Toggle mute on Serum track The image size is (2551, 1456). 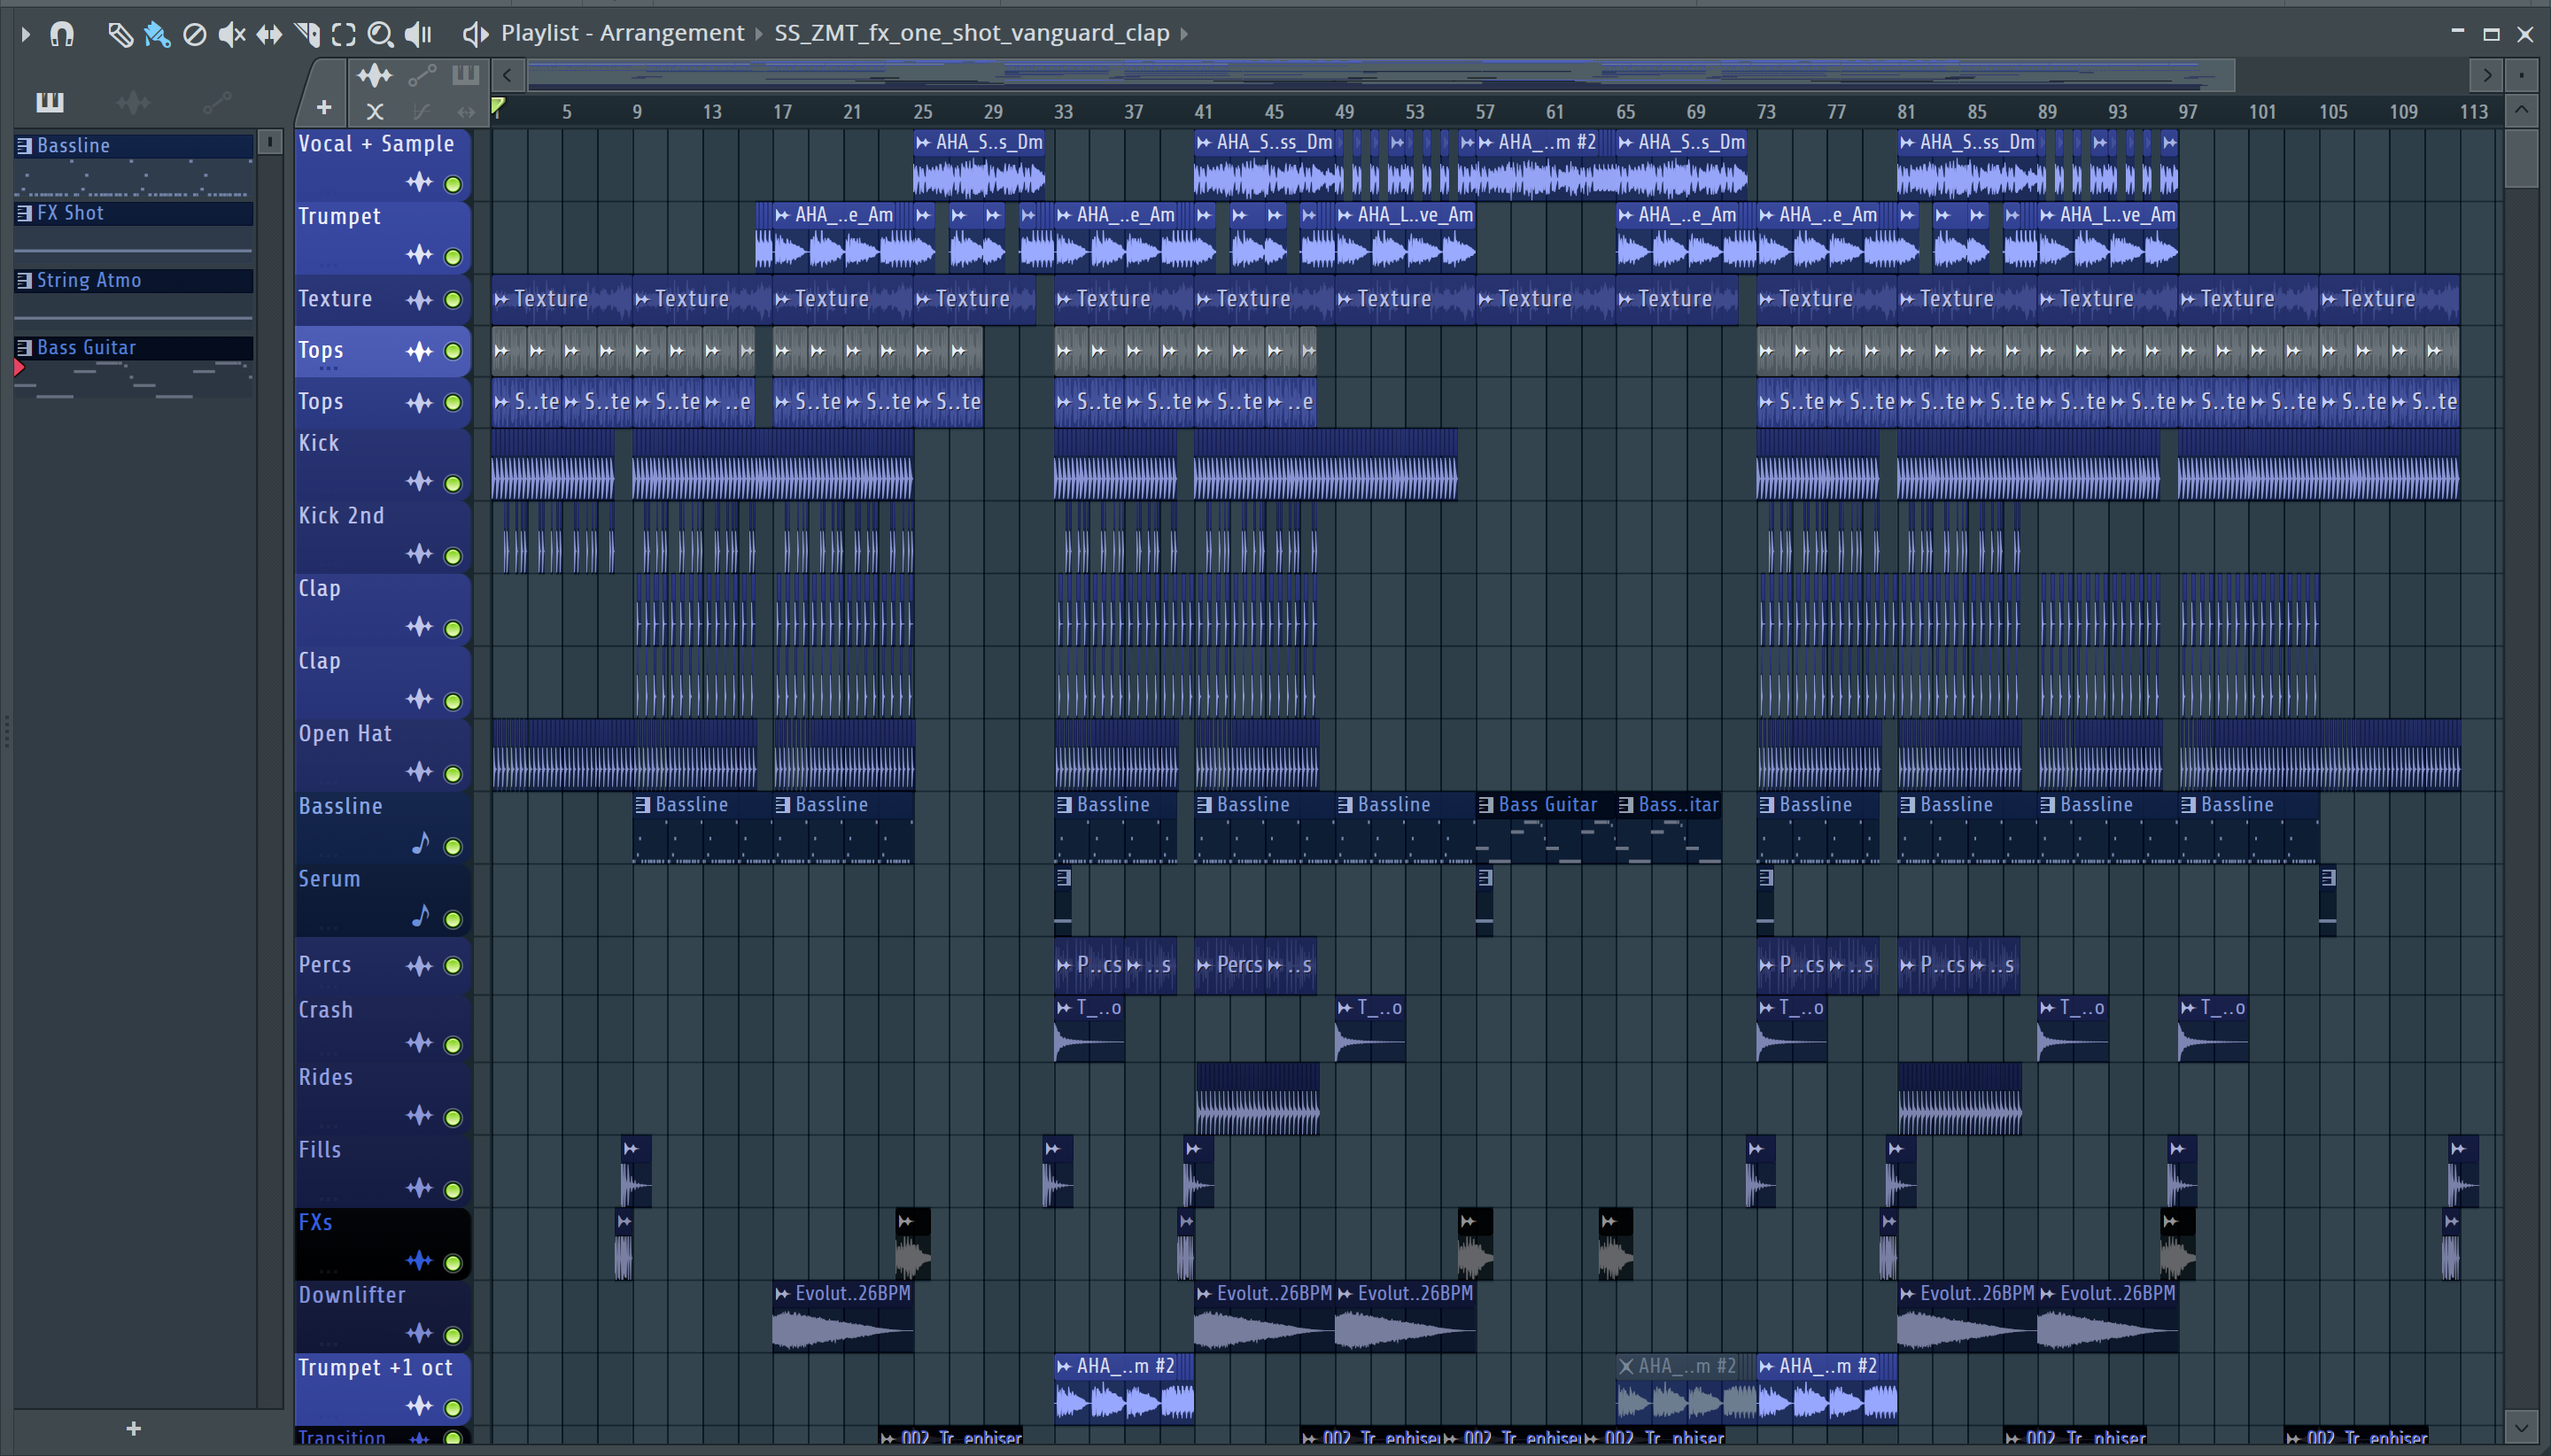[453, 919]
